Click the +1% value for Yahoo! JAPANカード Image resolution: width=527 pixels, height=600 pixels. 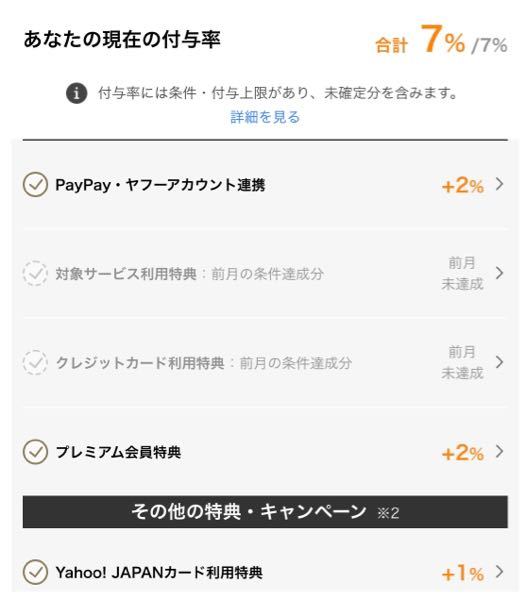tap(463, 573)
